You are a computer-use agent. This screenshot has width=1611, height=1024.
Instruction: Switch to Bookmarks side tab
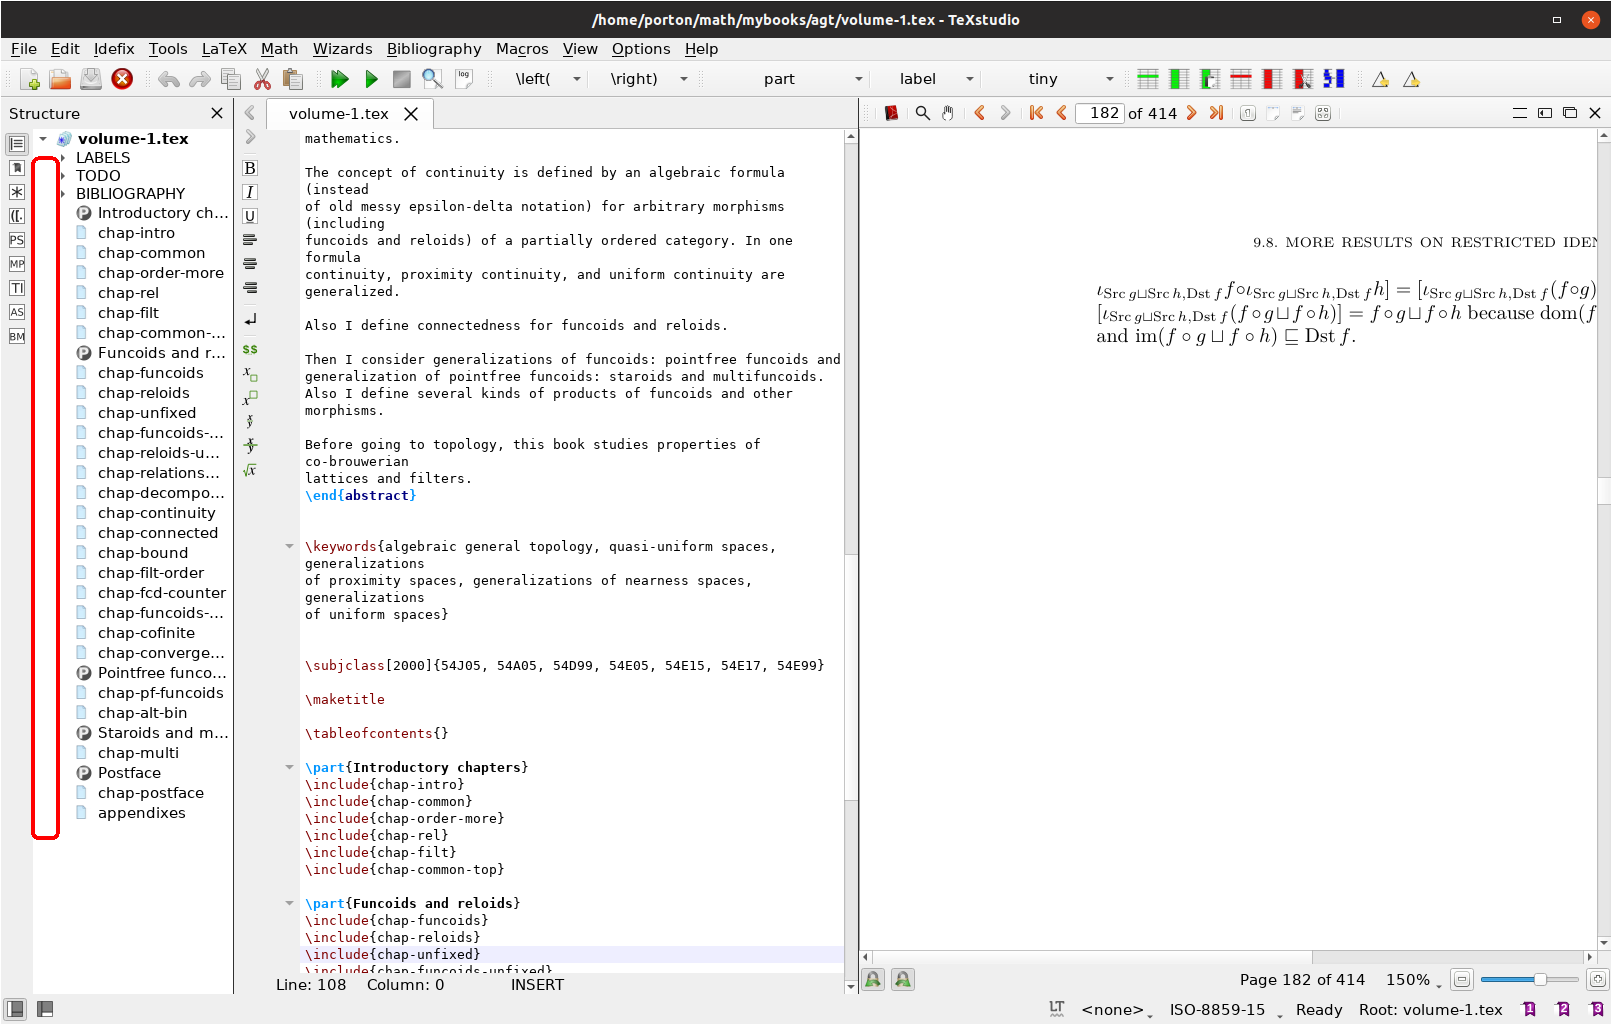[17, 168]
